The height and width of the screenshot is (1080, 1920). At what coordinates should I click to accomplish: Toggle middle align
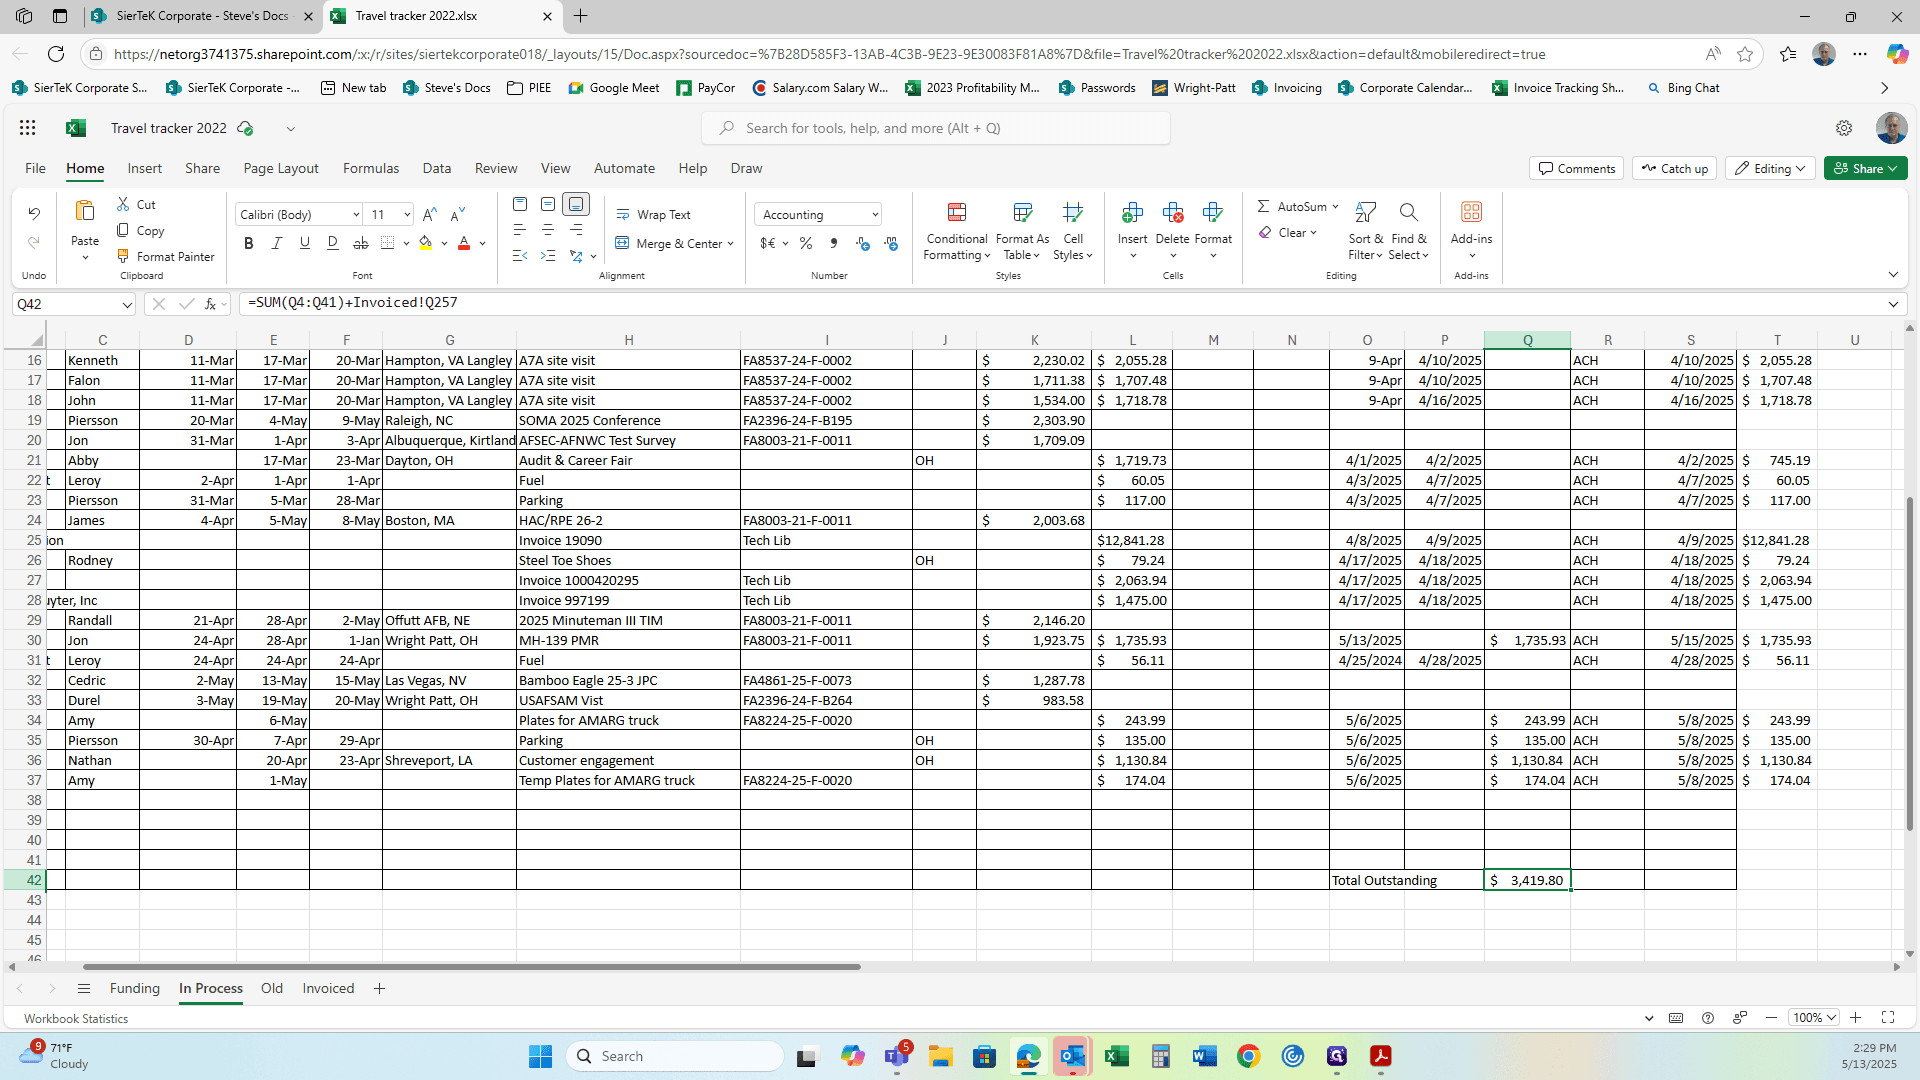click(548, 204)
